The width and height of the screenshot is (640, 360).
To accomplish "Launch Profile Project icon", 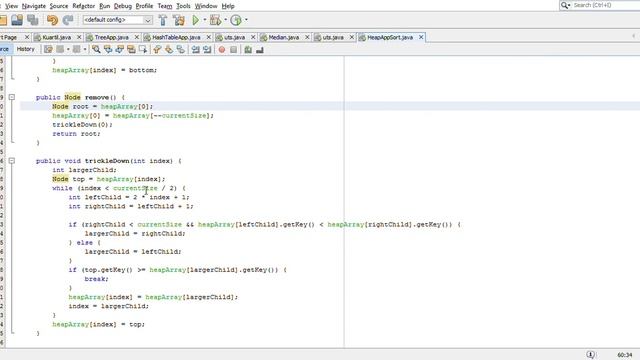I will (x=236, y=20).
